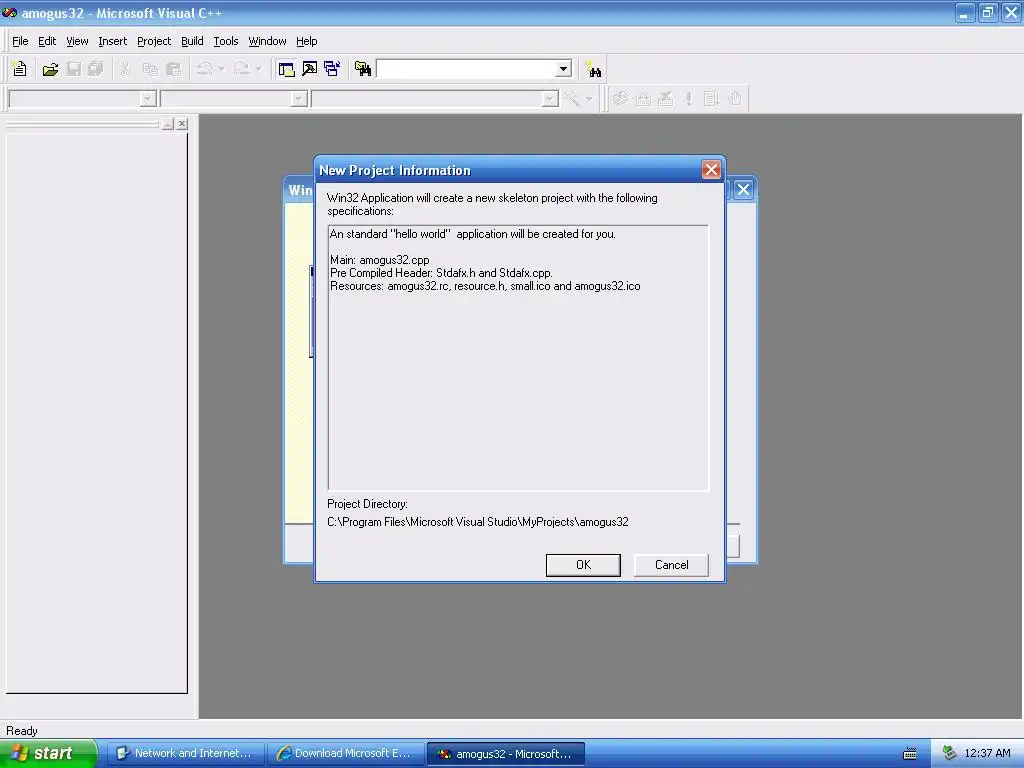Expand the WizardBar filter combo box
The width and height of the screenshot is (1024, 768).
coord(299,99)
